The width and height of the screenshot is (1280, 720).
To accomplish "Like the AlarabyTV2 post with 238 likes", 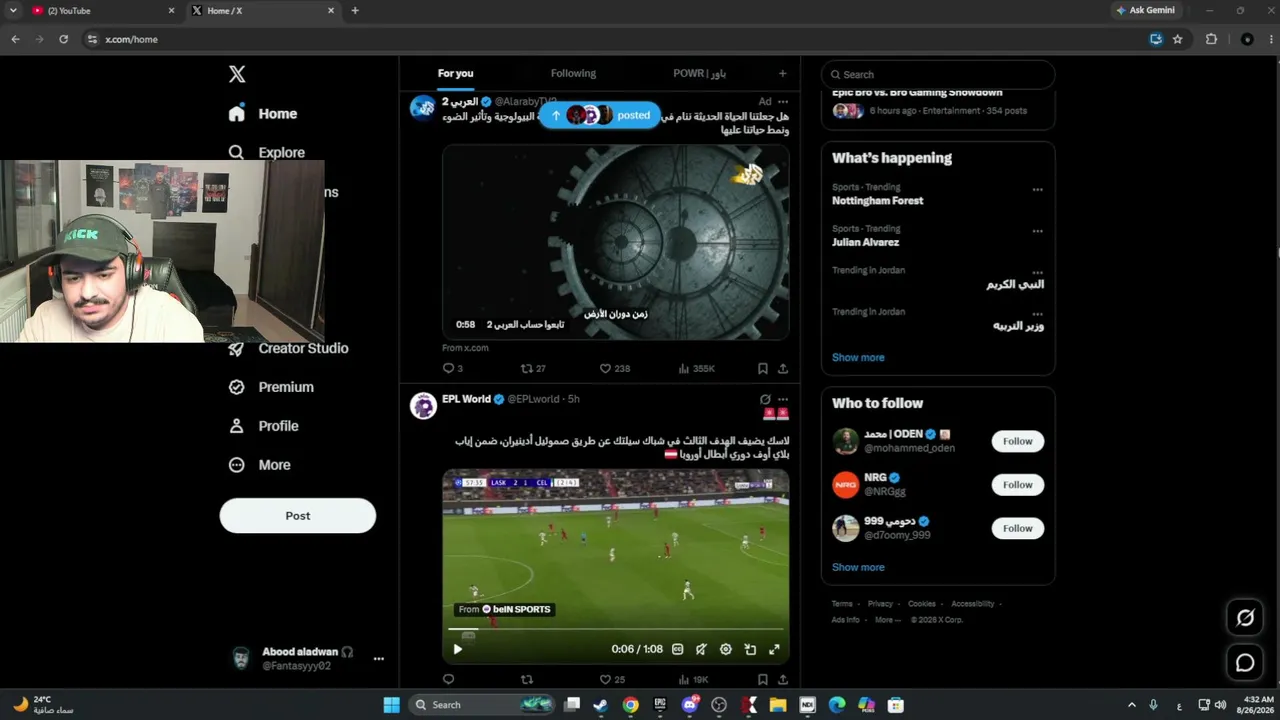I will pyautogui.click(x=614, y=368).
